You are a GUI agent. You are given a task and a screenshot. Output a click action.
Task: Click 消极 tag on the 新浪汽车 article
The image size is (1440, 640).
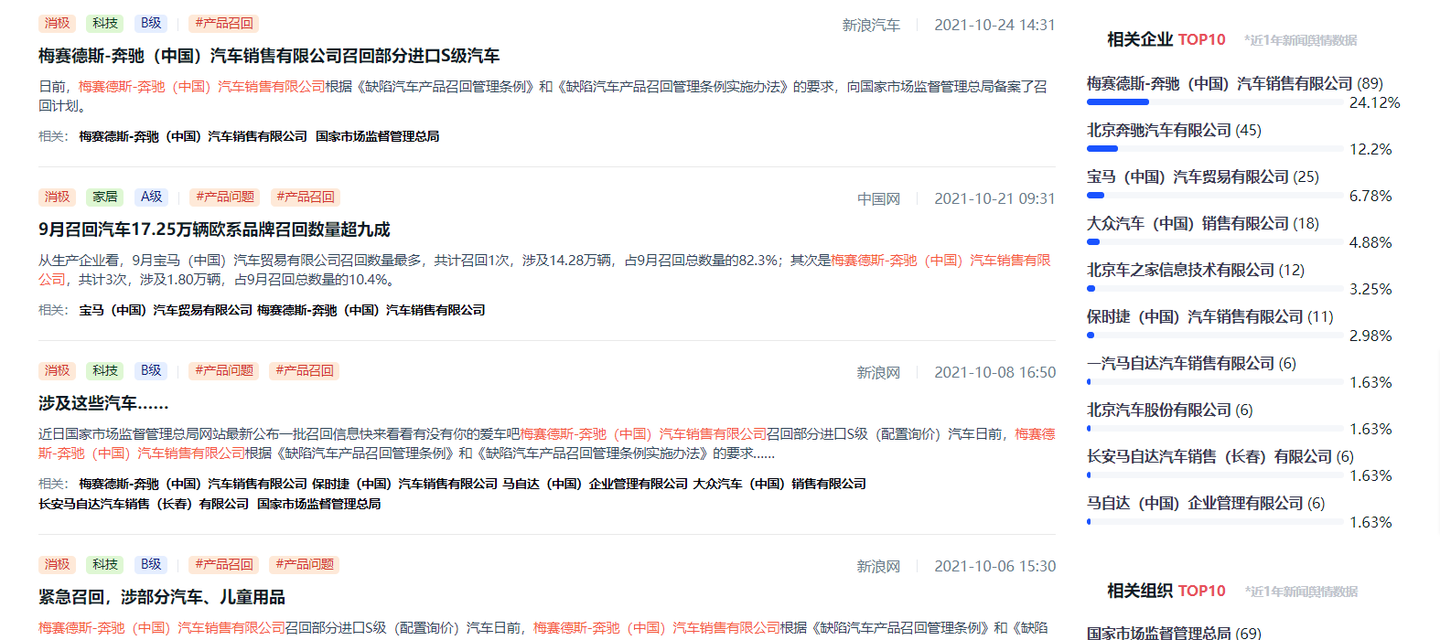point(57,23)
